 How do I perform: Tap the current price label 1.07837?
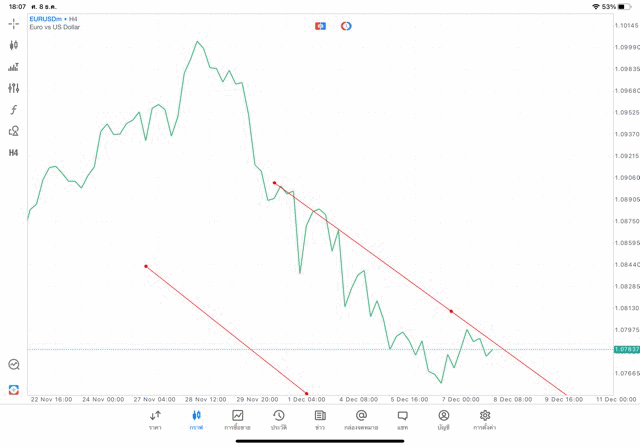tap(626, 349)
